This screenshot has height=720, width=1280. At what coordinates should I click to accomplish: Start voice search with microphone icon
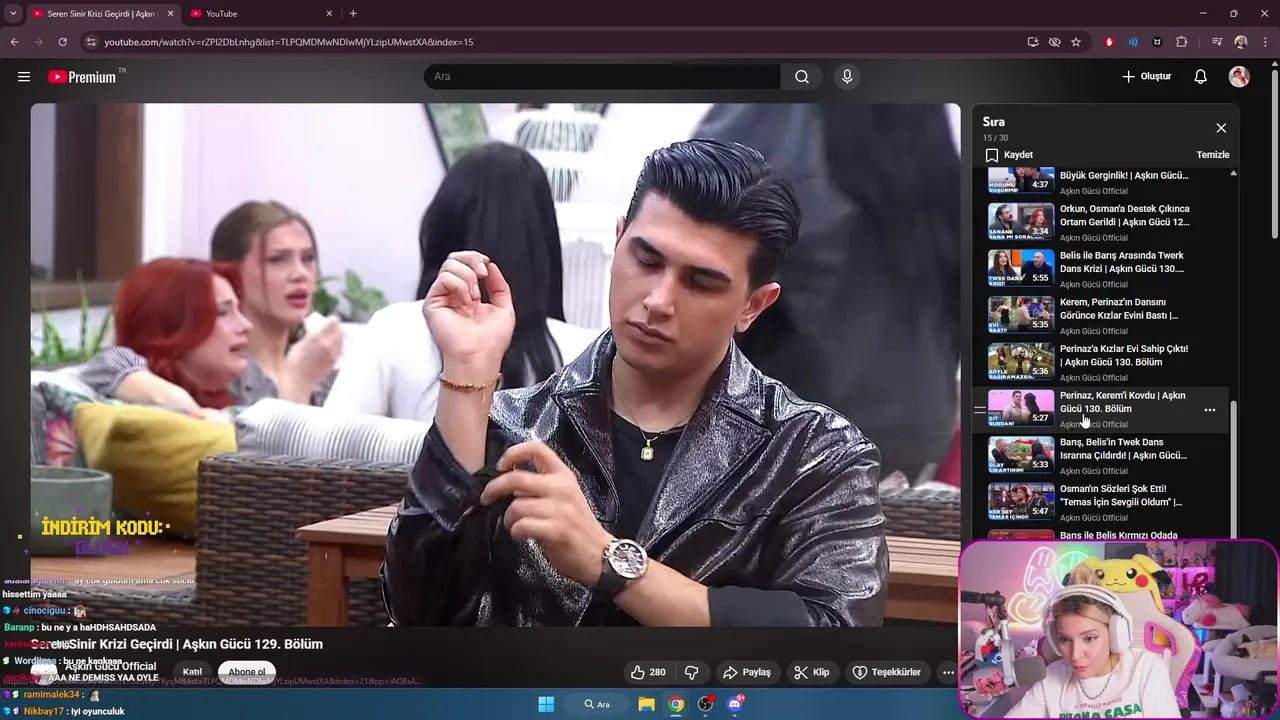(x=847, y=76)
